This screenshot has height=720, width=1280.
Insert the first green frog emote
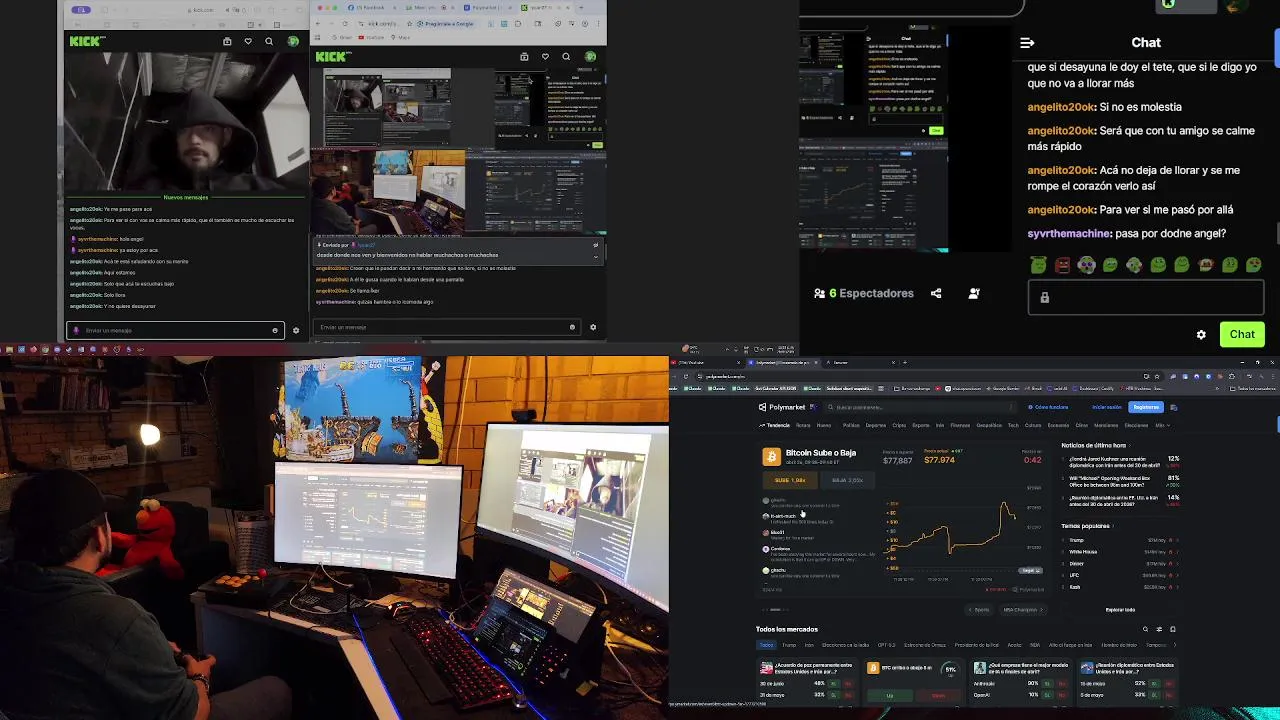[x=1038, y=265]
